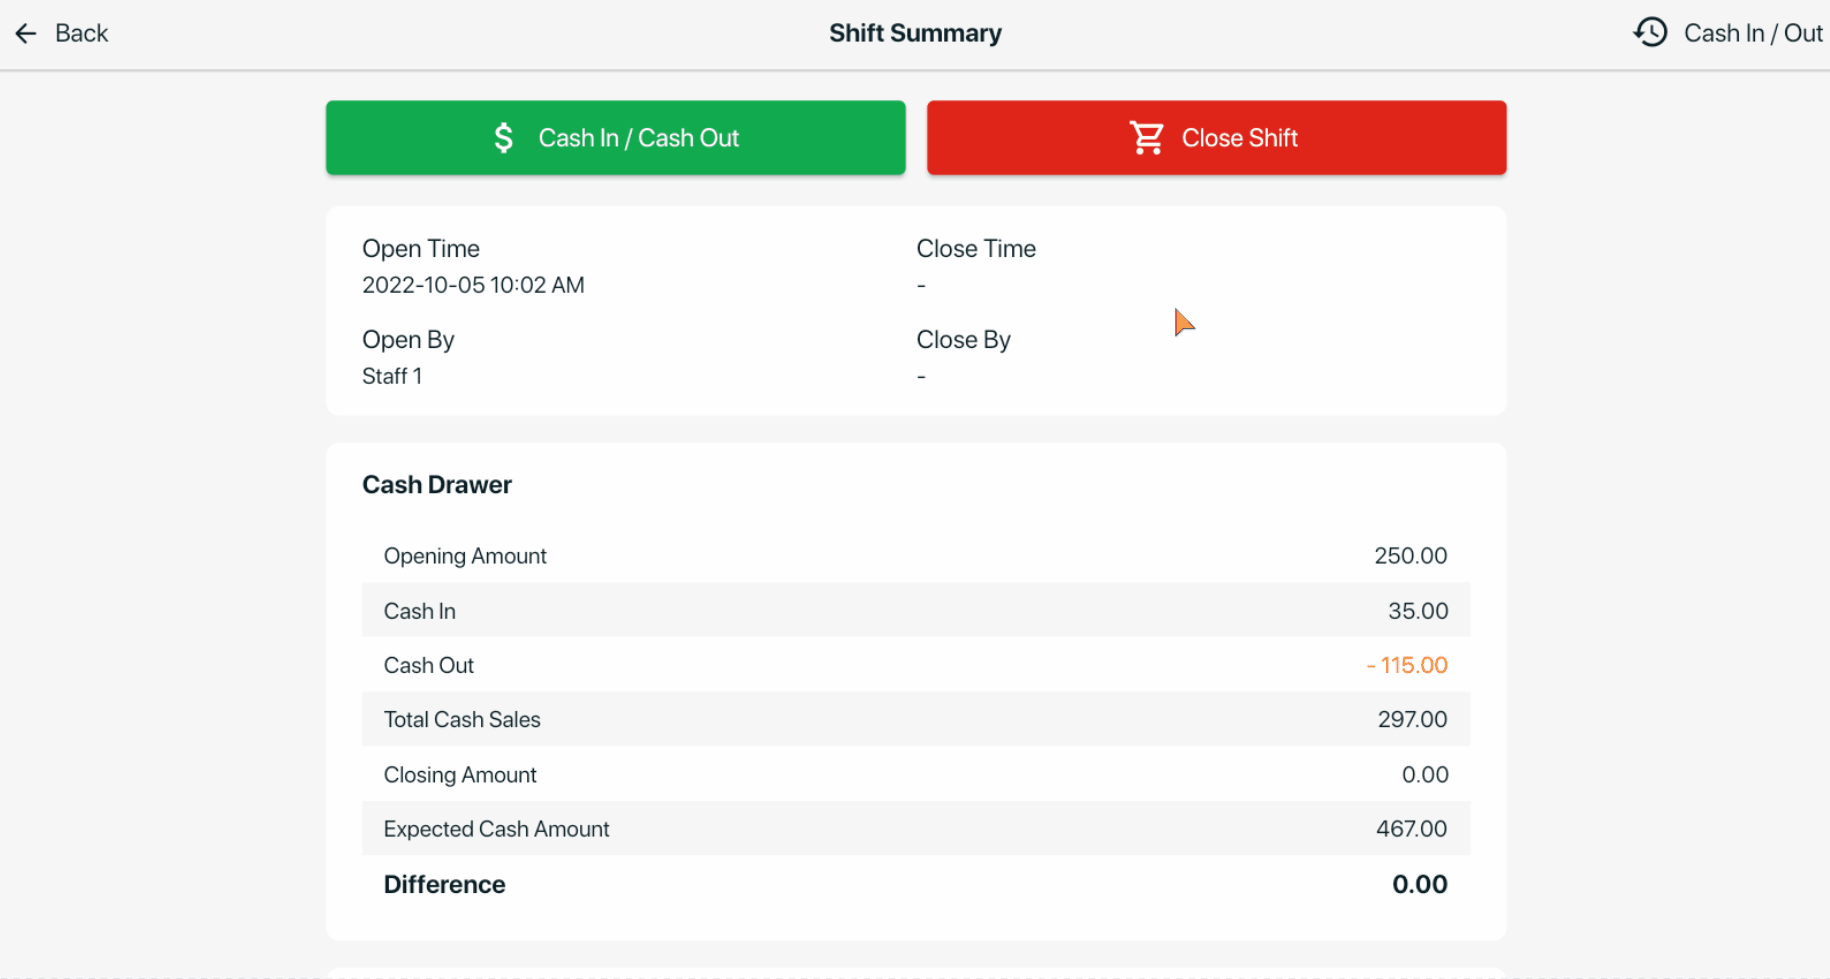Image resolution: width=1830 pixels, height=979 pixels.
Task: Select the Shift Summary title
Action: [915, 34]
